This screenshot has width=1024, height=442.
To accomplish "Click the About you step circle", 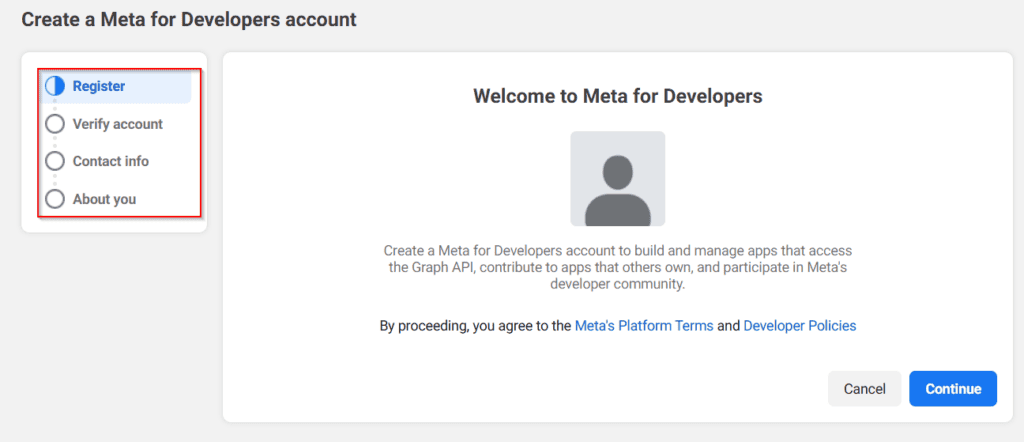I will pyautogui.click(x=55, y=199).
